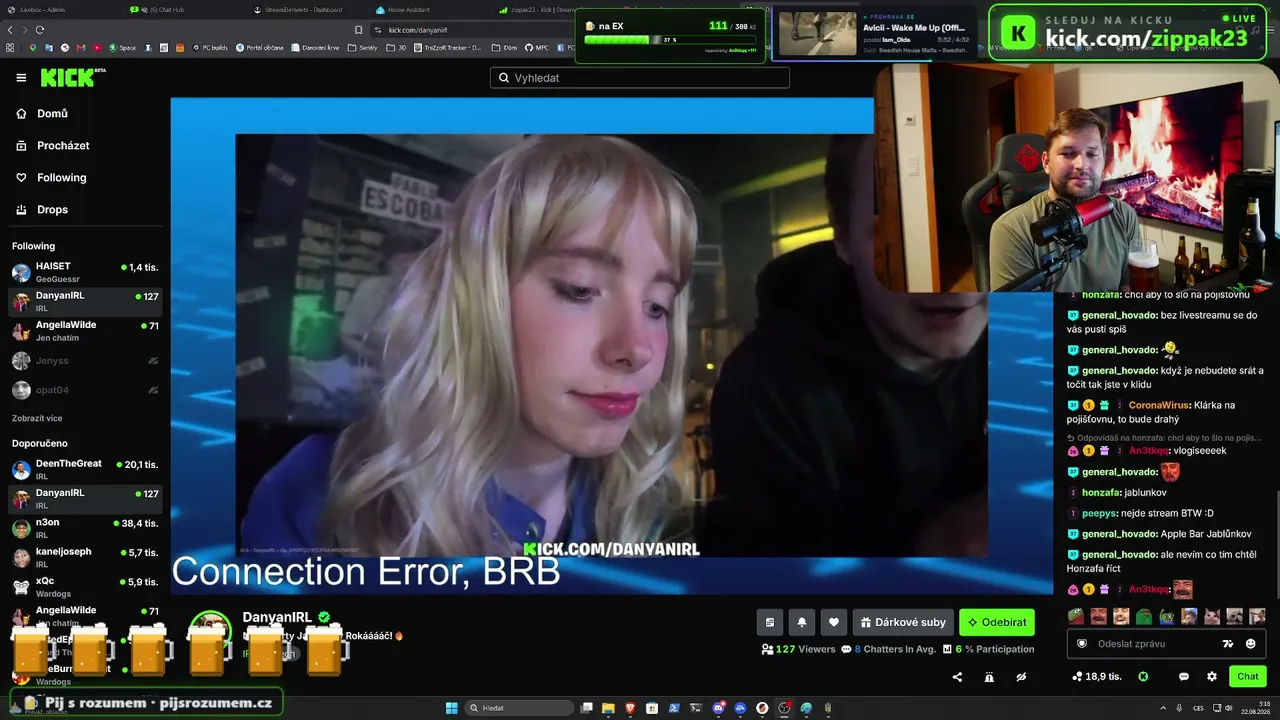Click shield icon in chat input
Screen dimensions: 1280x720
pos(1082,644)
